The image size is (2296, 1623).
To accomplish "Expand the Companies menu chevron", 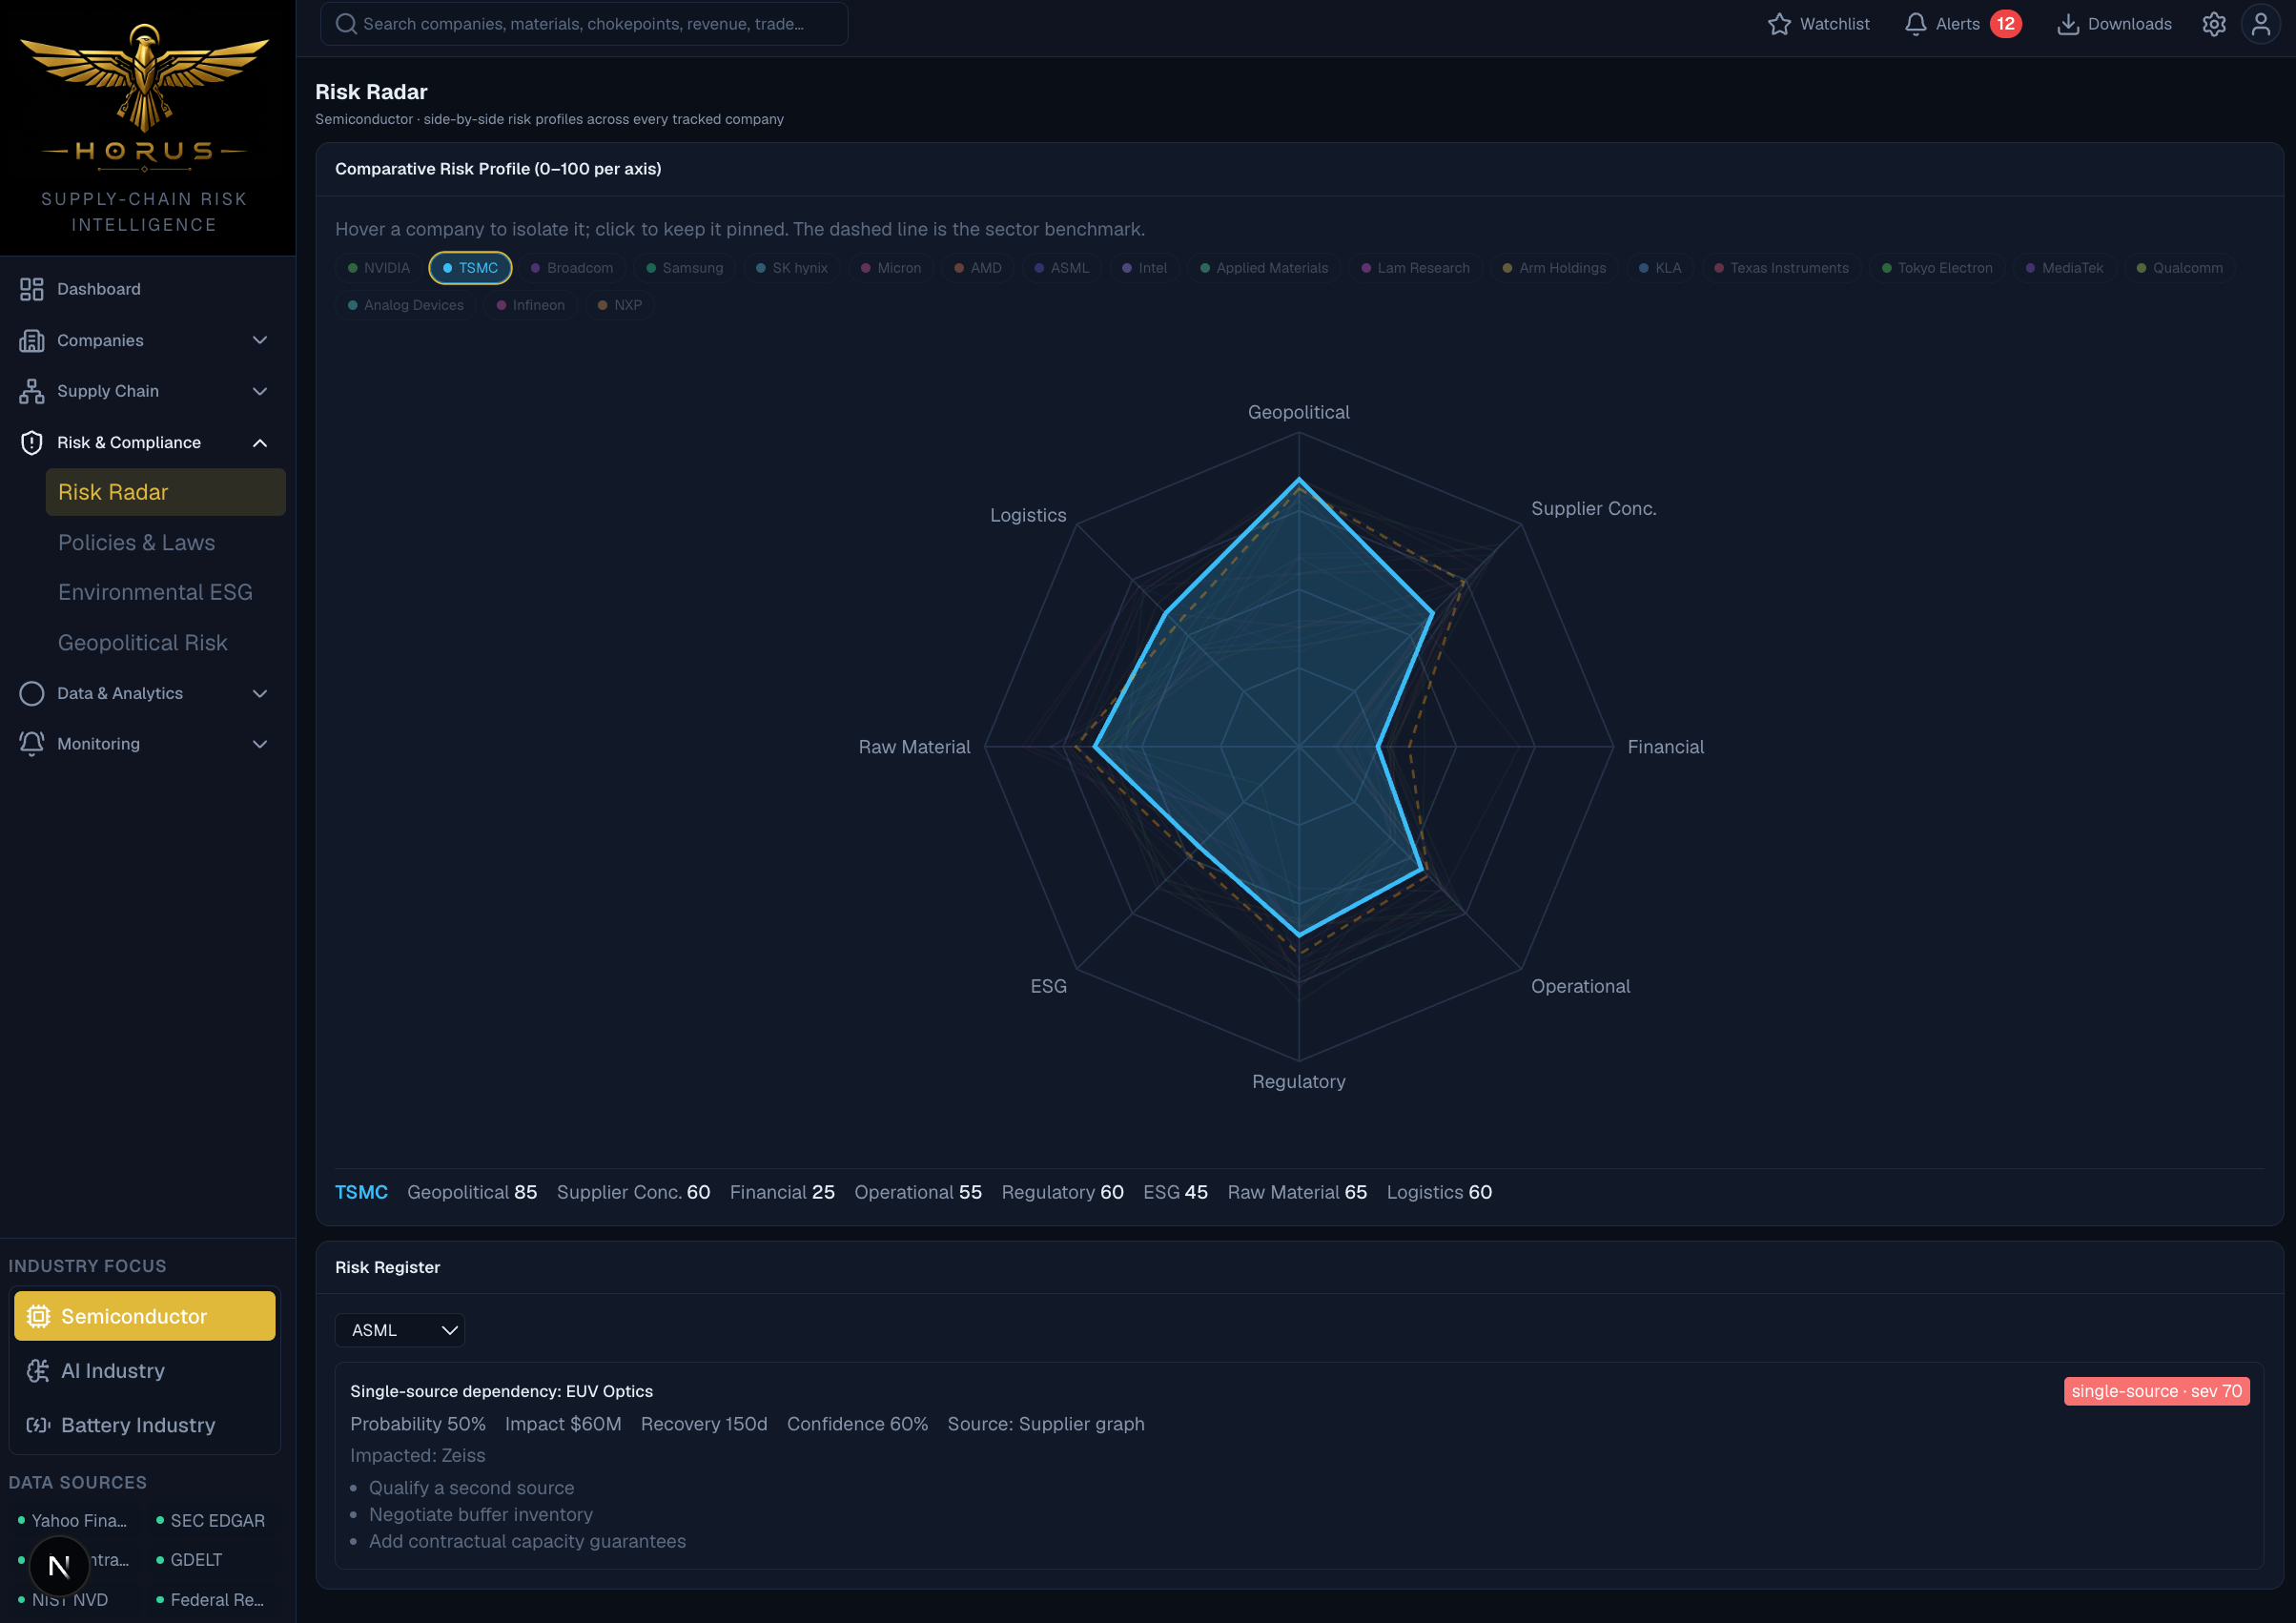I will coord(260,340).
